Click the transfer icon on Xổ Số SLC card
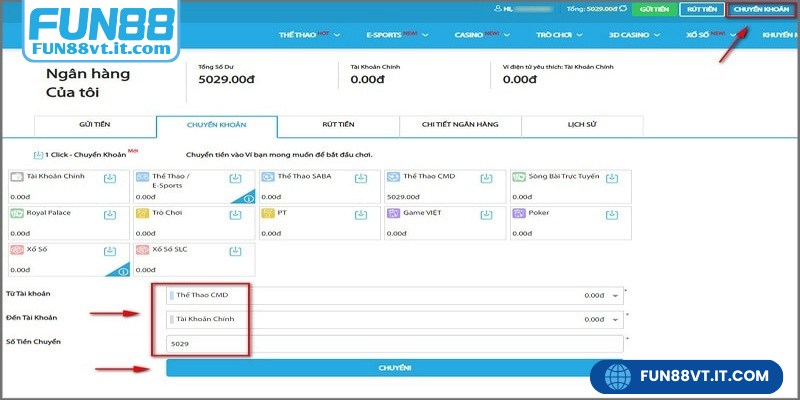Viewport: 800px width, 400px height. tap(235, 252)
